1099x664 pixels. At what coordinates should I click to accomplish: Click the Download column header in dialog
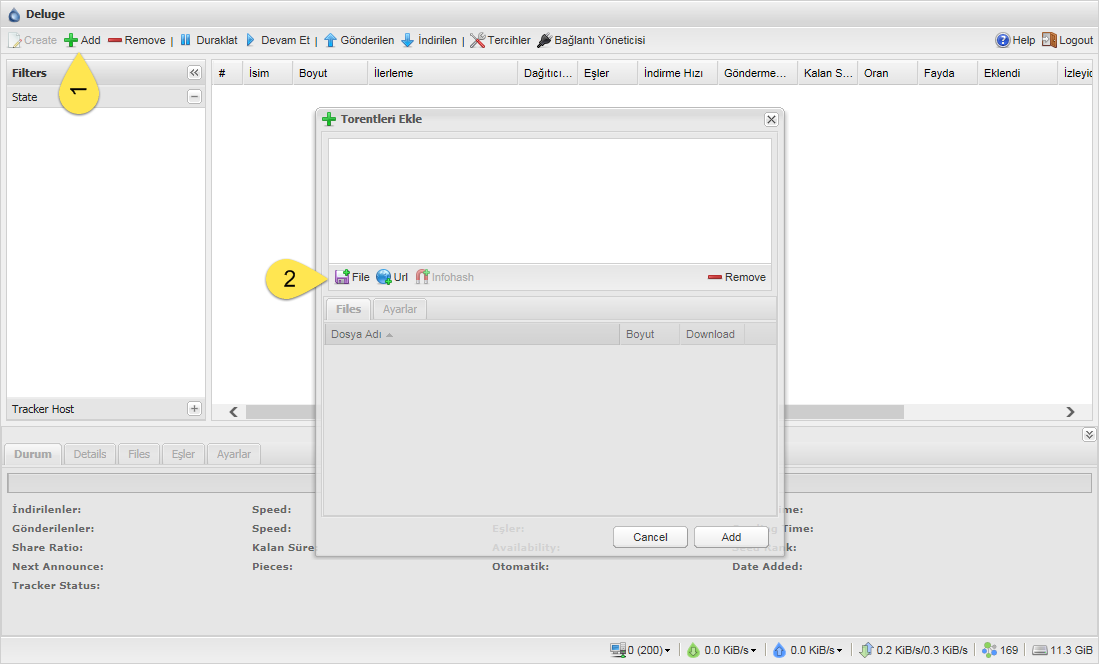coord(711,334)
